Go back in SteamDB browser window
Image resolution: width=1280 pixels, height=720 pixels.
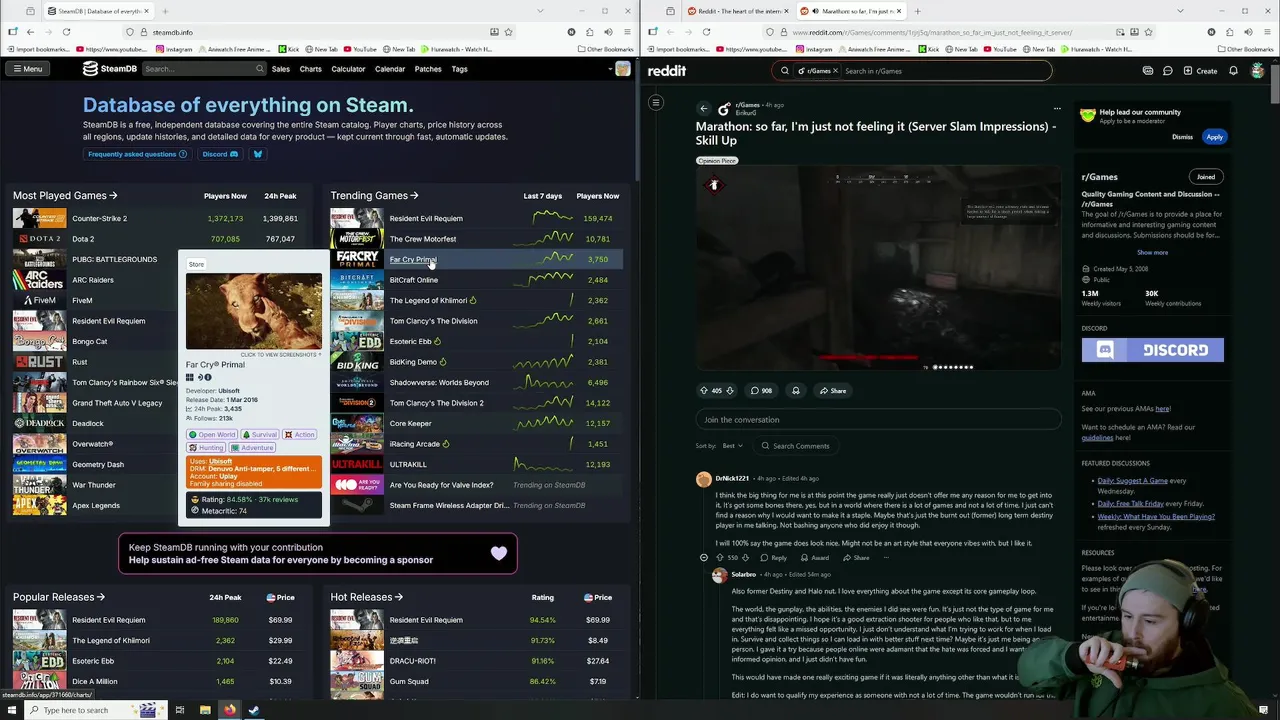click(x=30, y=32)
